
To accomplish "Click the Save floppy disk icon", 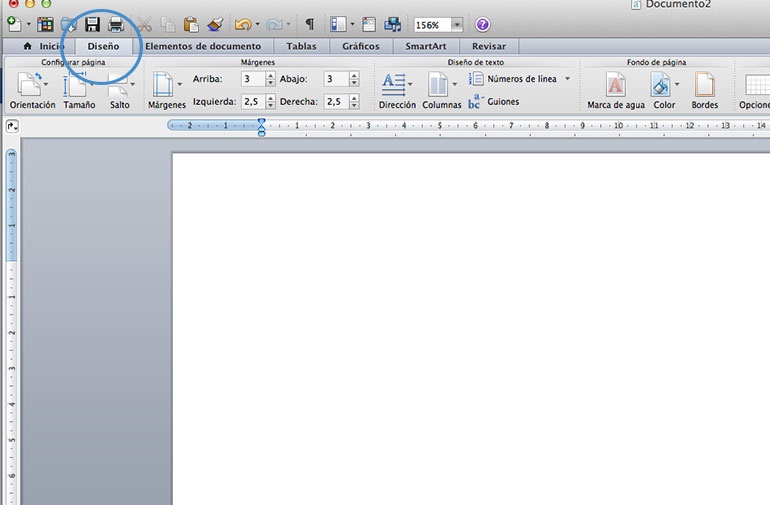I will click(x=92, y=24).
